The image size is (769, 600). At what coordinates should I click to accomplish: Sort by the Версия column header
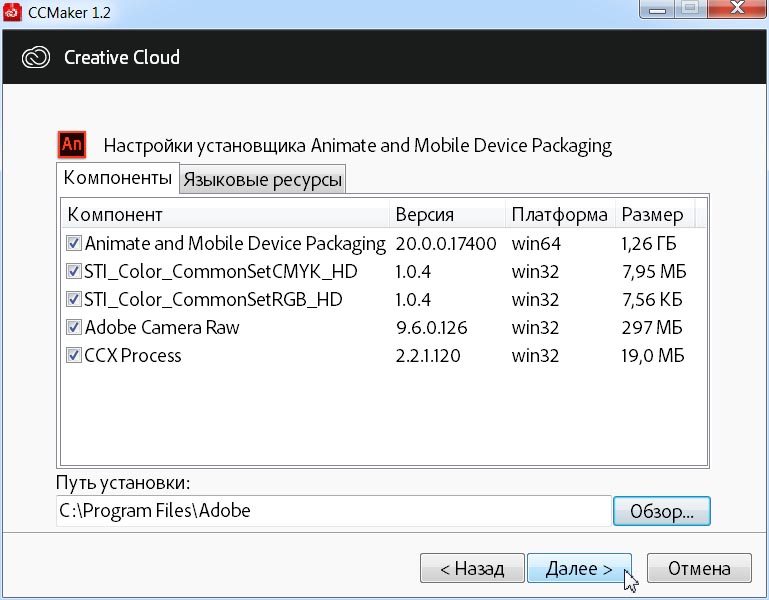pyautogui.click(x=447, y=214)
